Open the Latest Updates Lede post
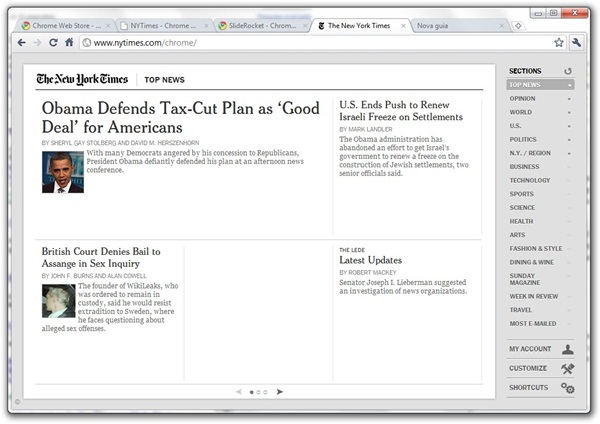 click(x=370, y=260)
